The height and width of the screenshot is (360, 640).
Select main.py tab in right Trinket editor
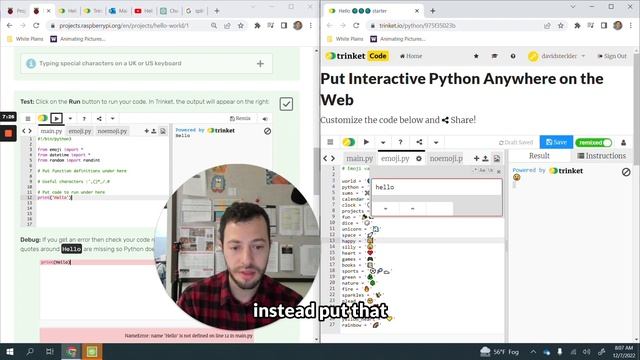[x=359, y=158]
